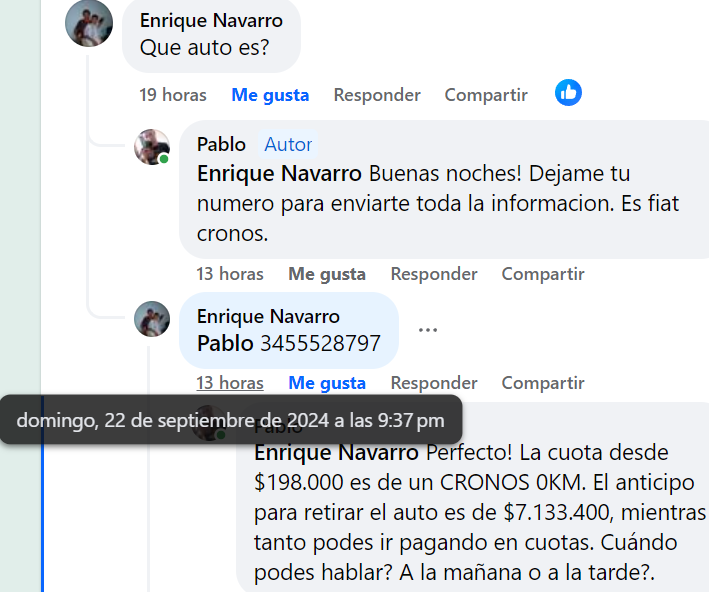This screenshot has width=709, height=592.
Task: Share the 'Que auto es?' comment
Action: pyautogui.click(x=486, y=95)
